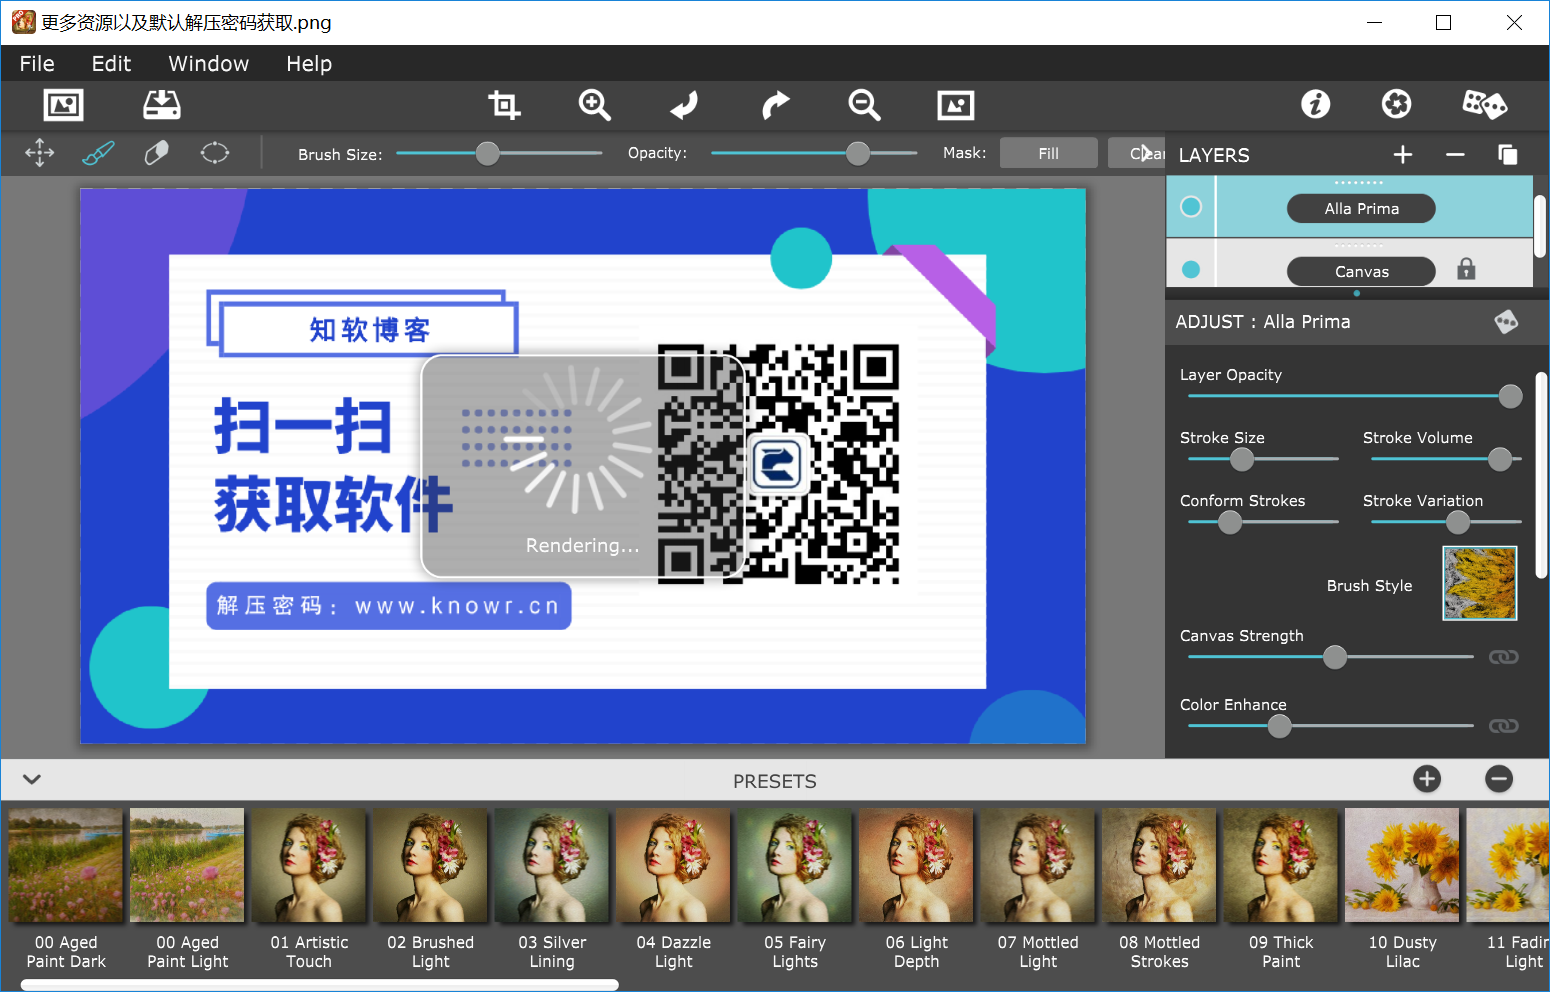Add a new layer with plus icon

(1403, 154)
